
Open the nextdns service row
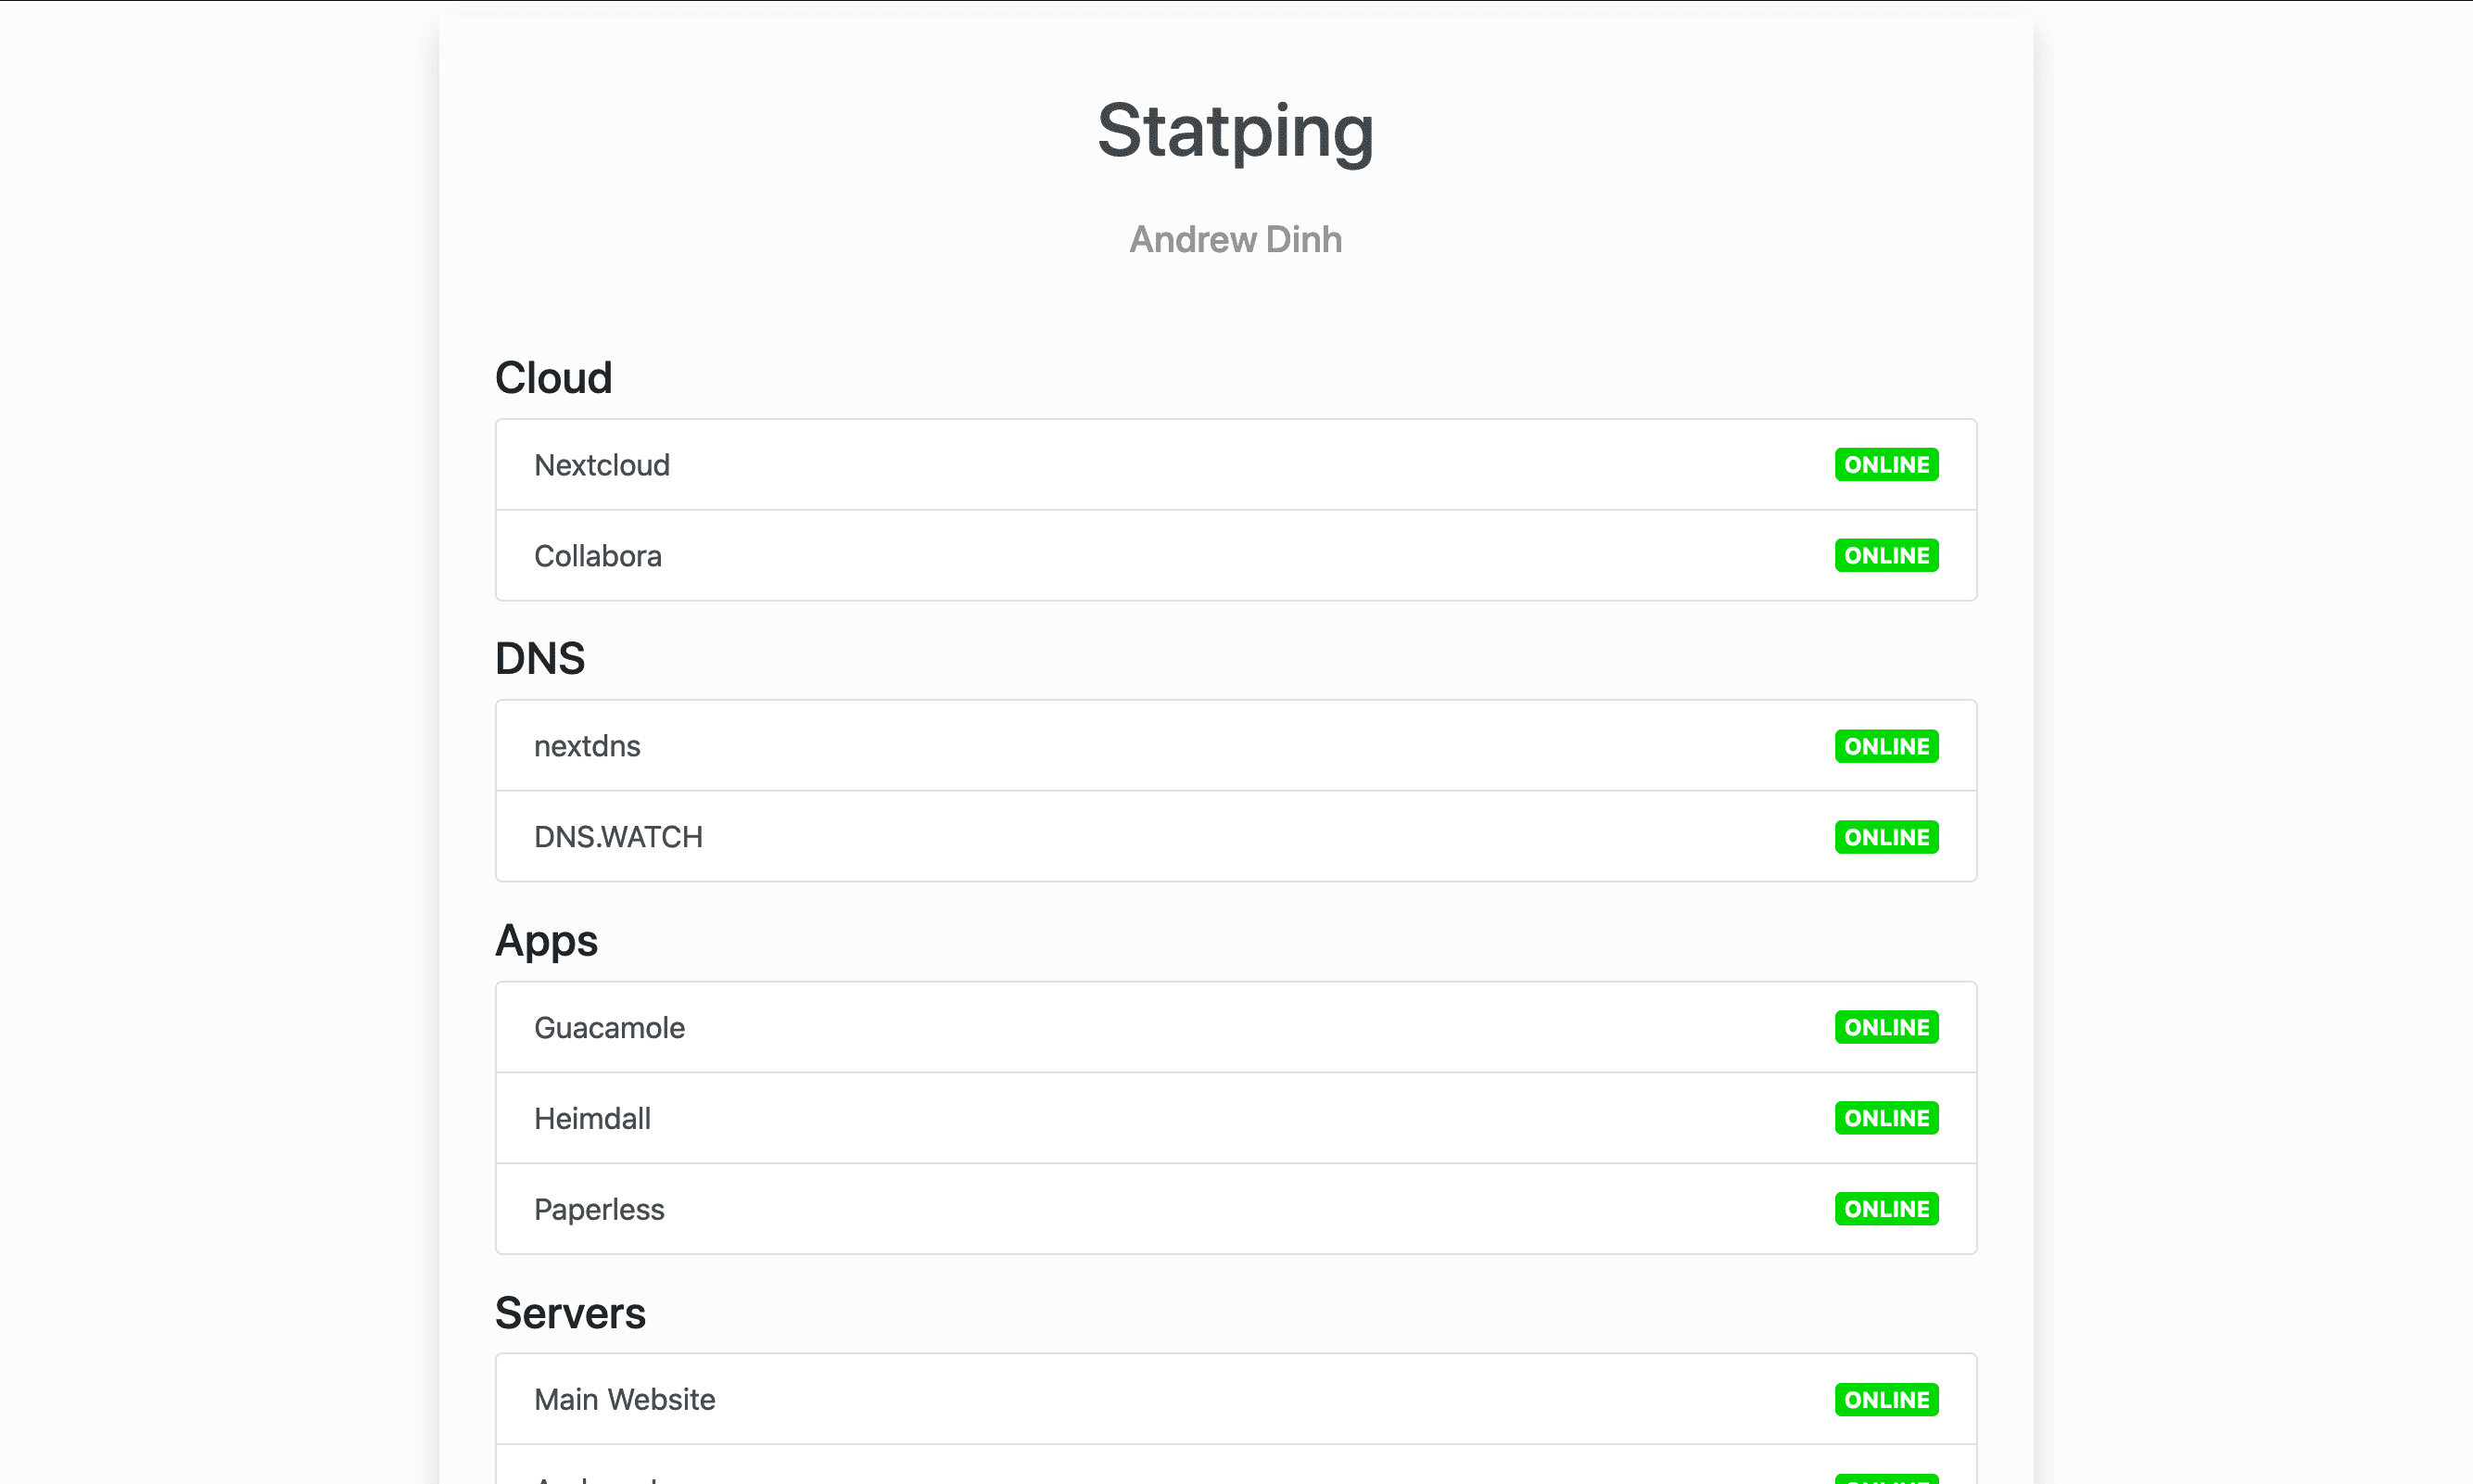coord(1236,746)
